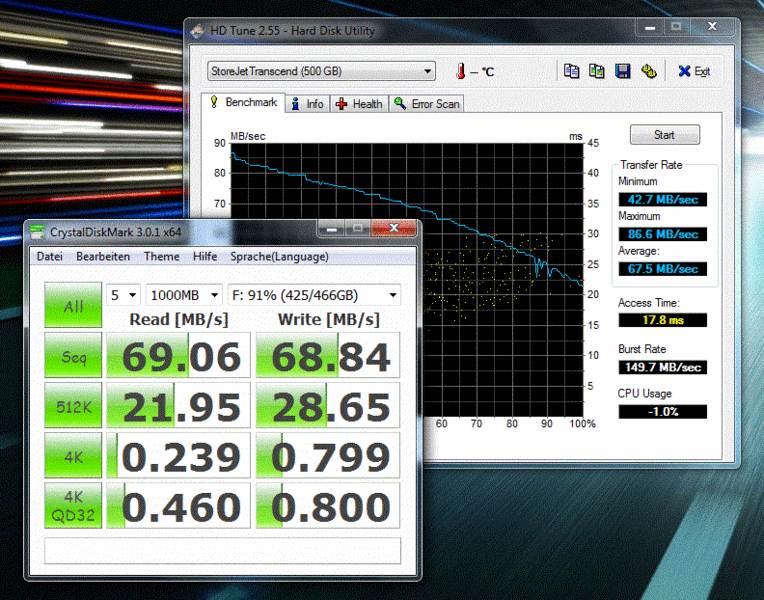The width and height of the screenshot is (764, 600).
Task: Start the HD Tune benchmark
Action: pos(665,135)
